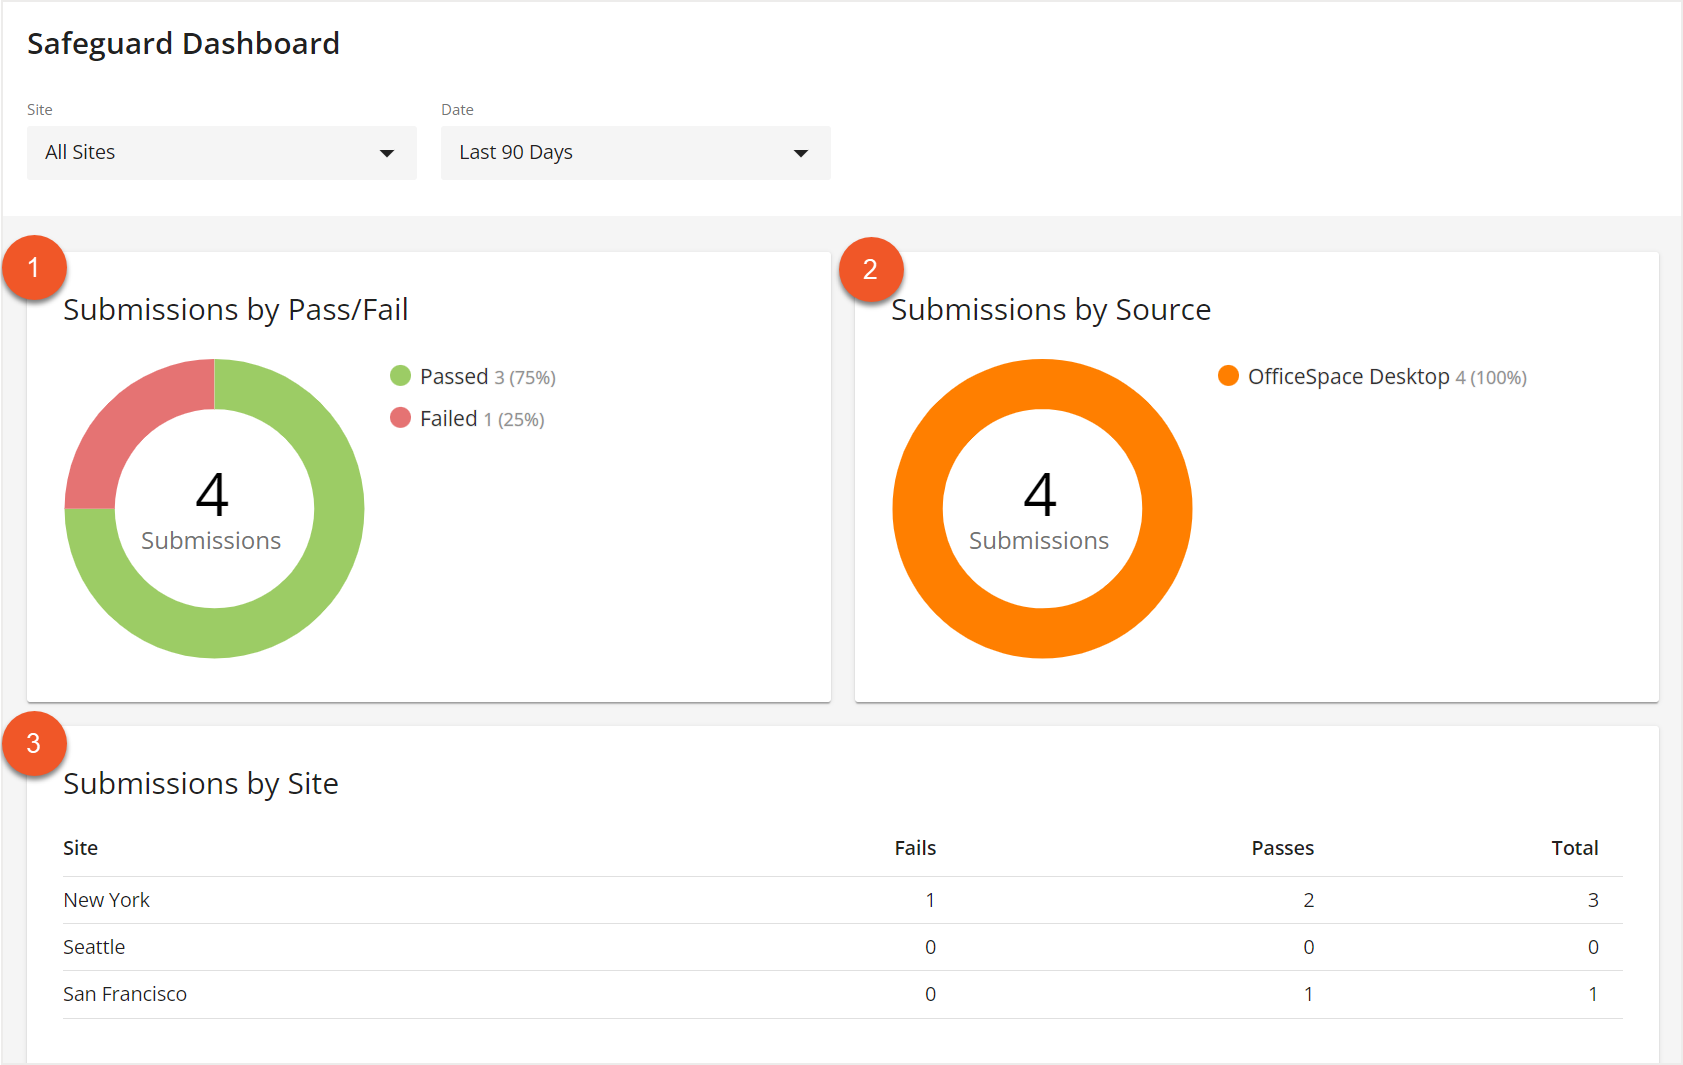Click the San Francisco Passes value 1
This screenshot has height=1065, width=1683.
point(1308,994)
